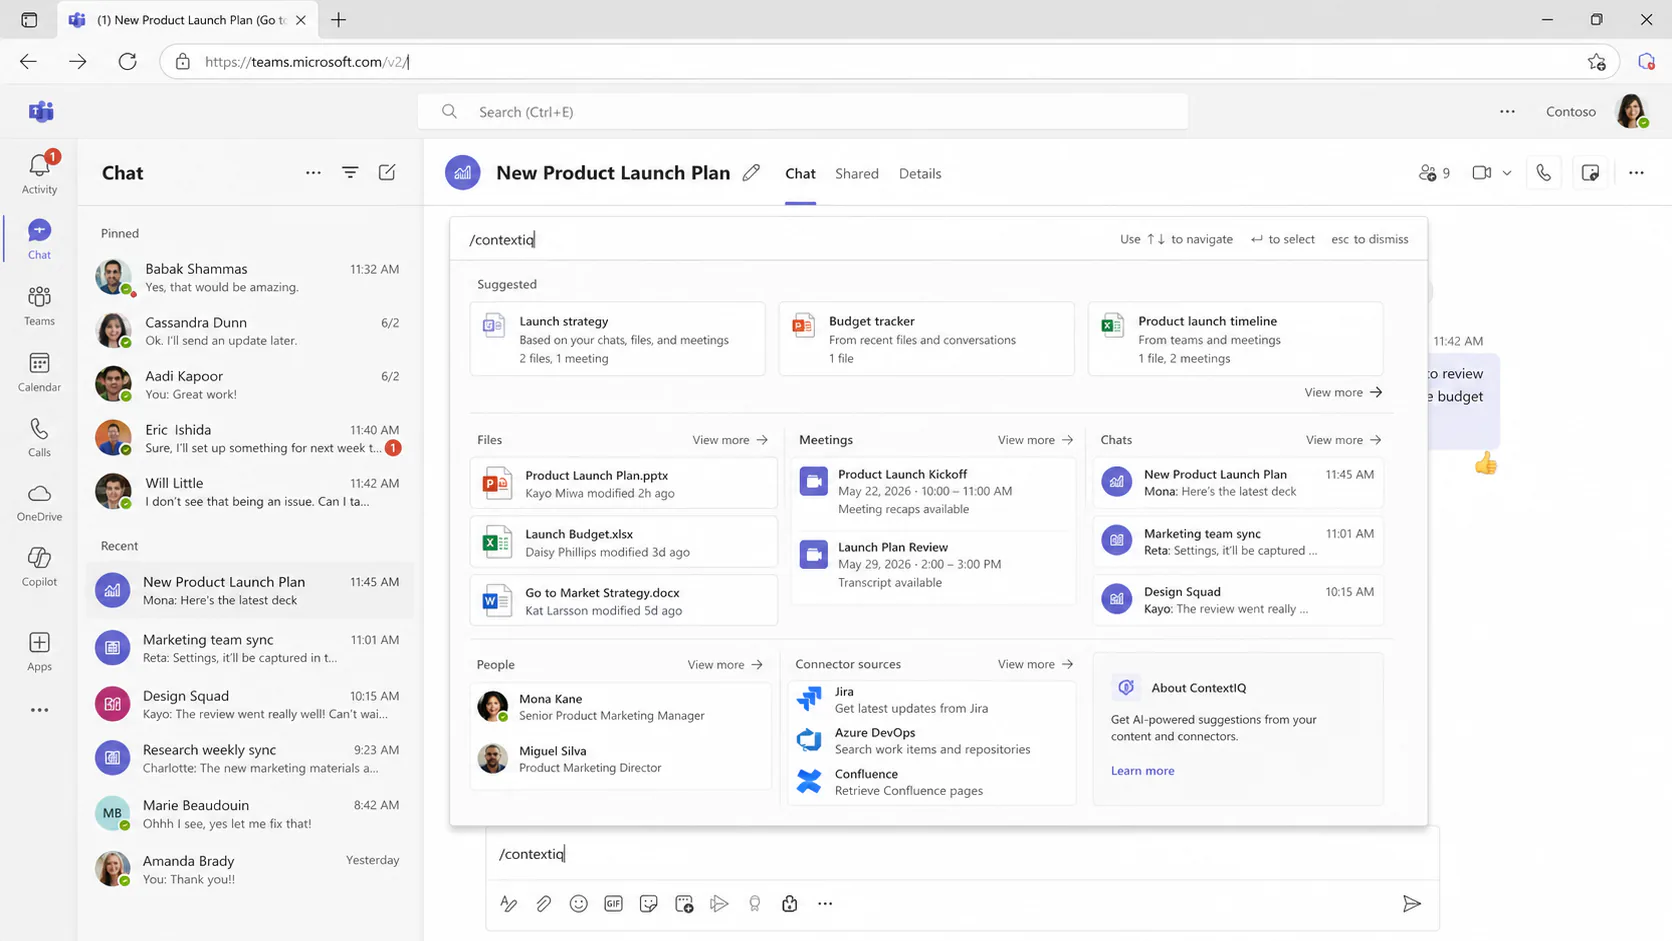The width and height of the screenshot is (1672, 941).
Task: Open chat list more options ellipsis
Action: 313,173
